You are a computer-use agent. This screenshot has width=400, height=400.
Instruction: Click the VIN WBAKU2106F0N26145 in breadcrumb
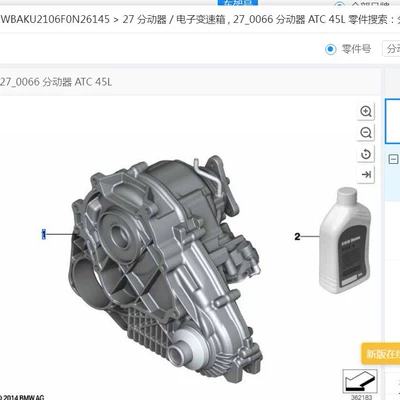[x=55, y=19]
